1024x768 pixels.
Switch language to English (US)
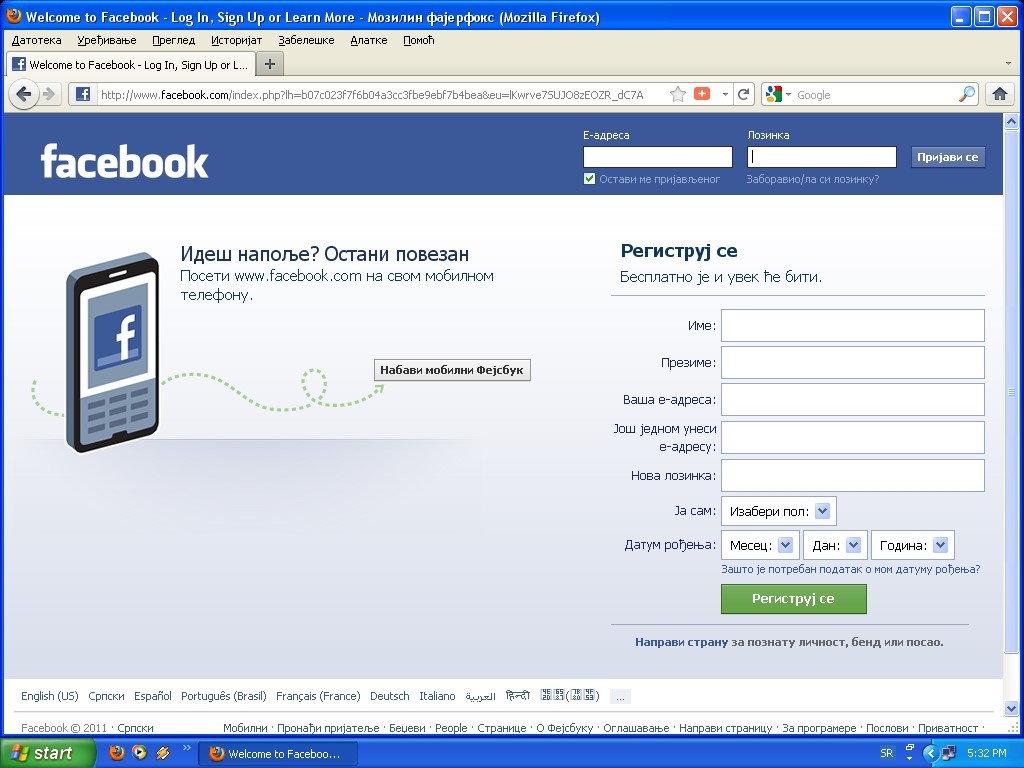tap(50, 696)
